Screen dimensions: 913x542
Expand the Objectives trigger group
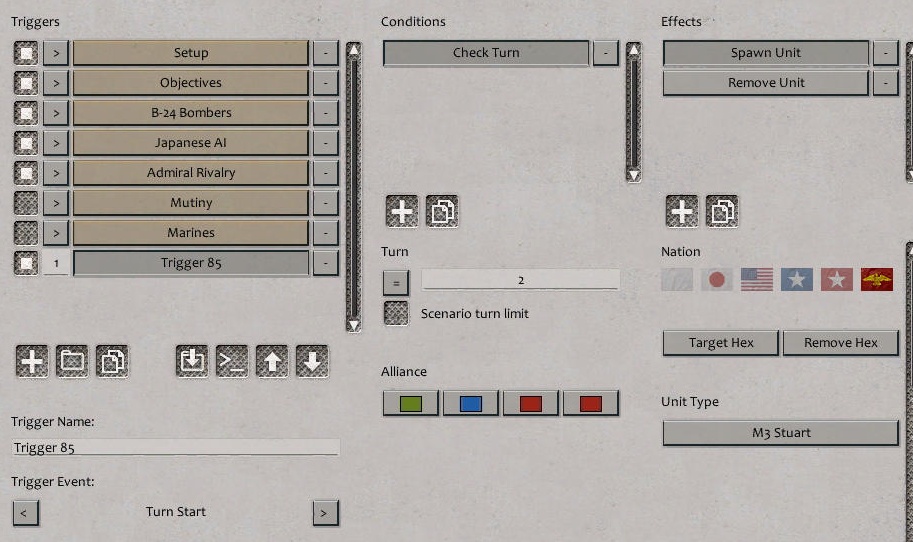click(x=56, y=83)
